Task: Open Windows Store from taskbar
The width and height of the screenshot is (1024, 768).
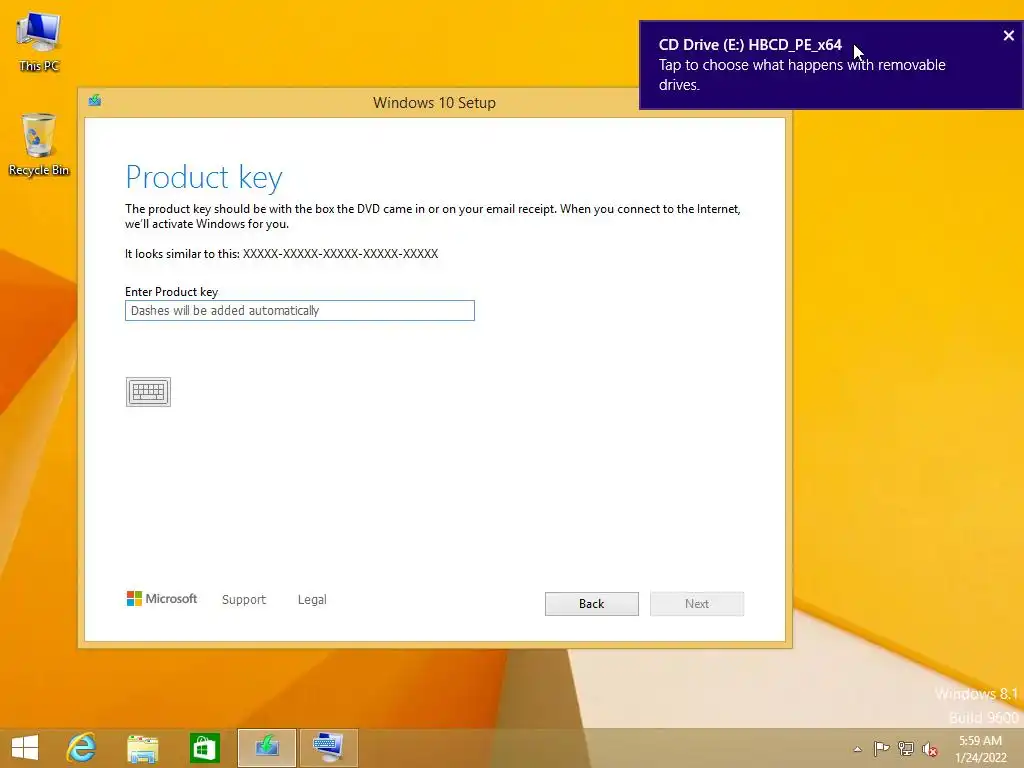Action: [x=204, y=748]
